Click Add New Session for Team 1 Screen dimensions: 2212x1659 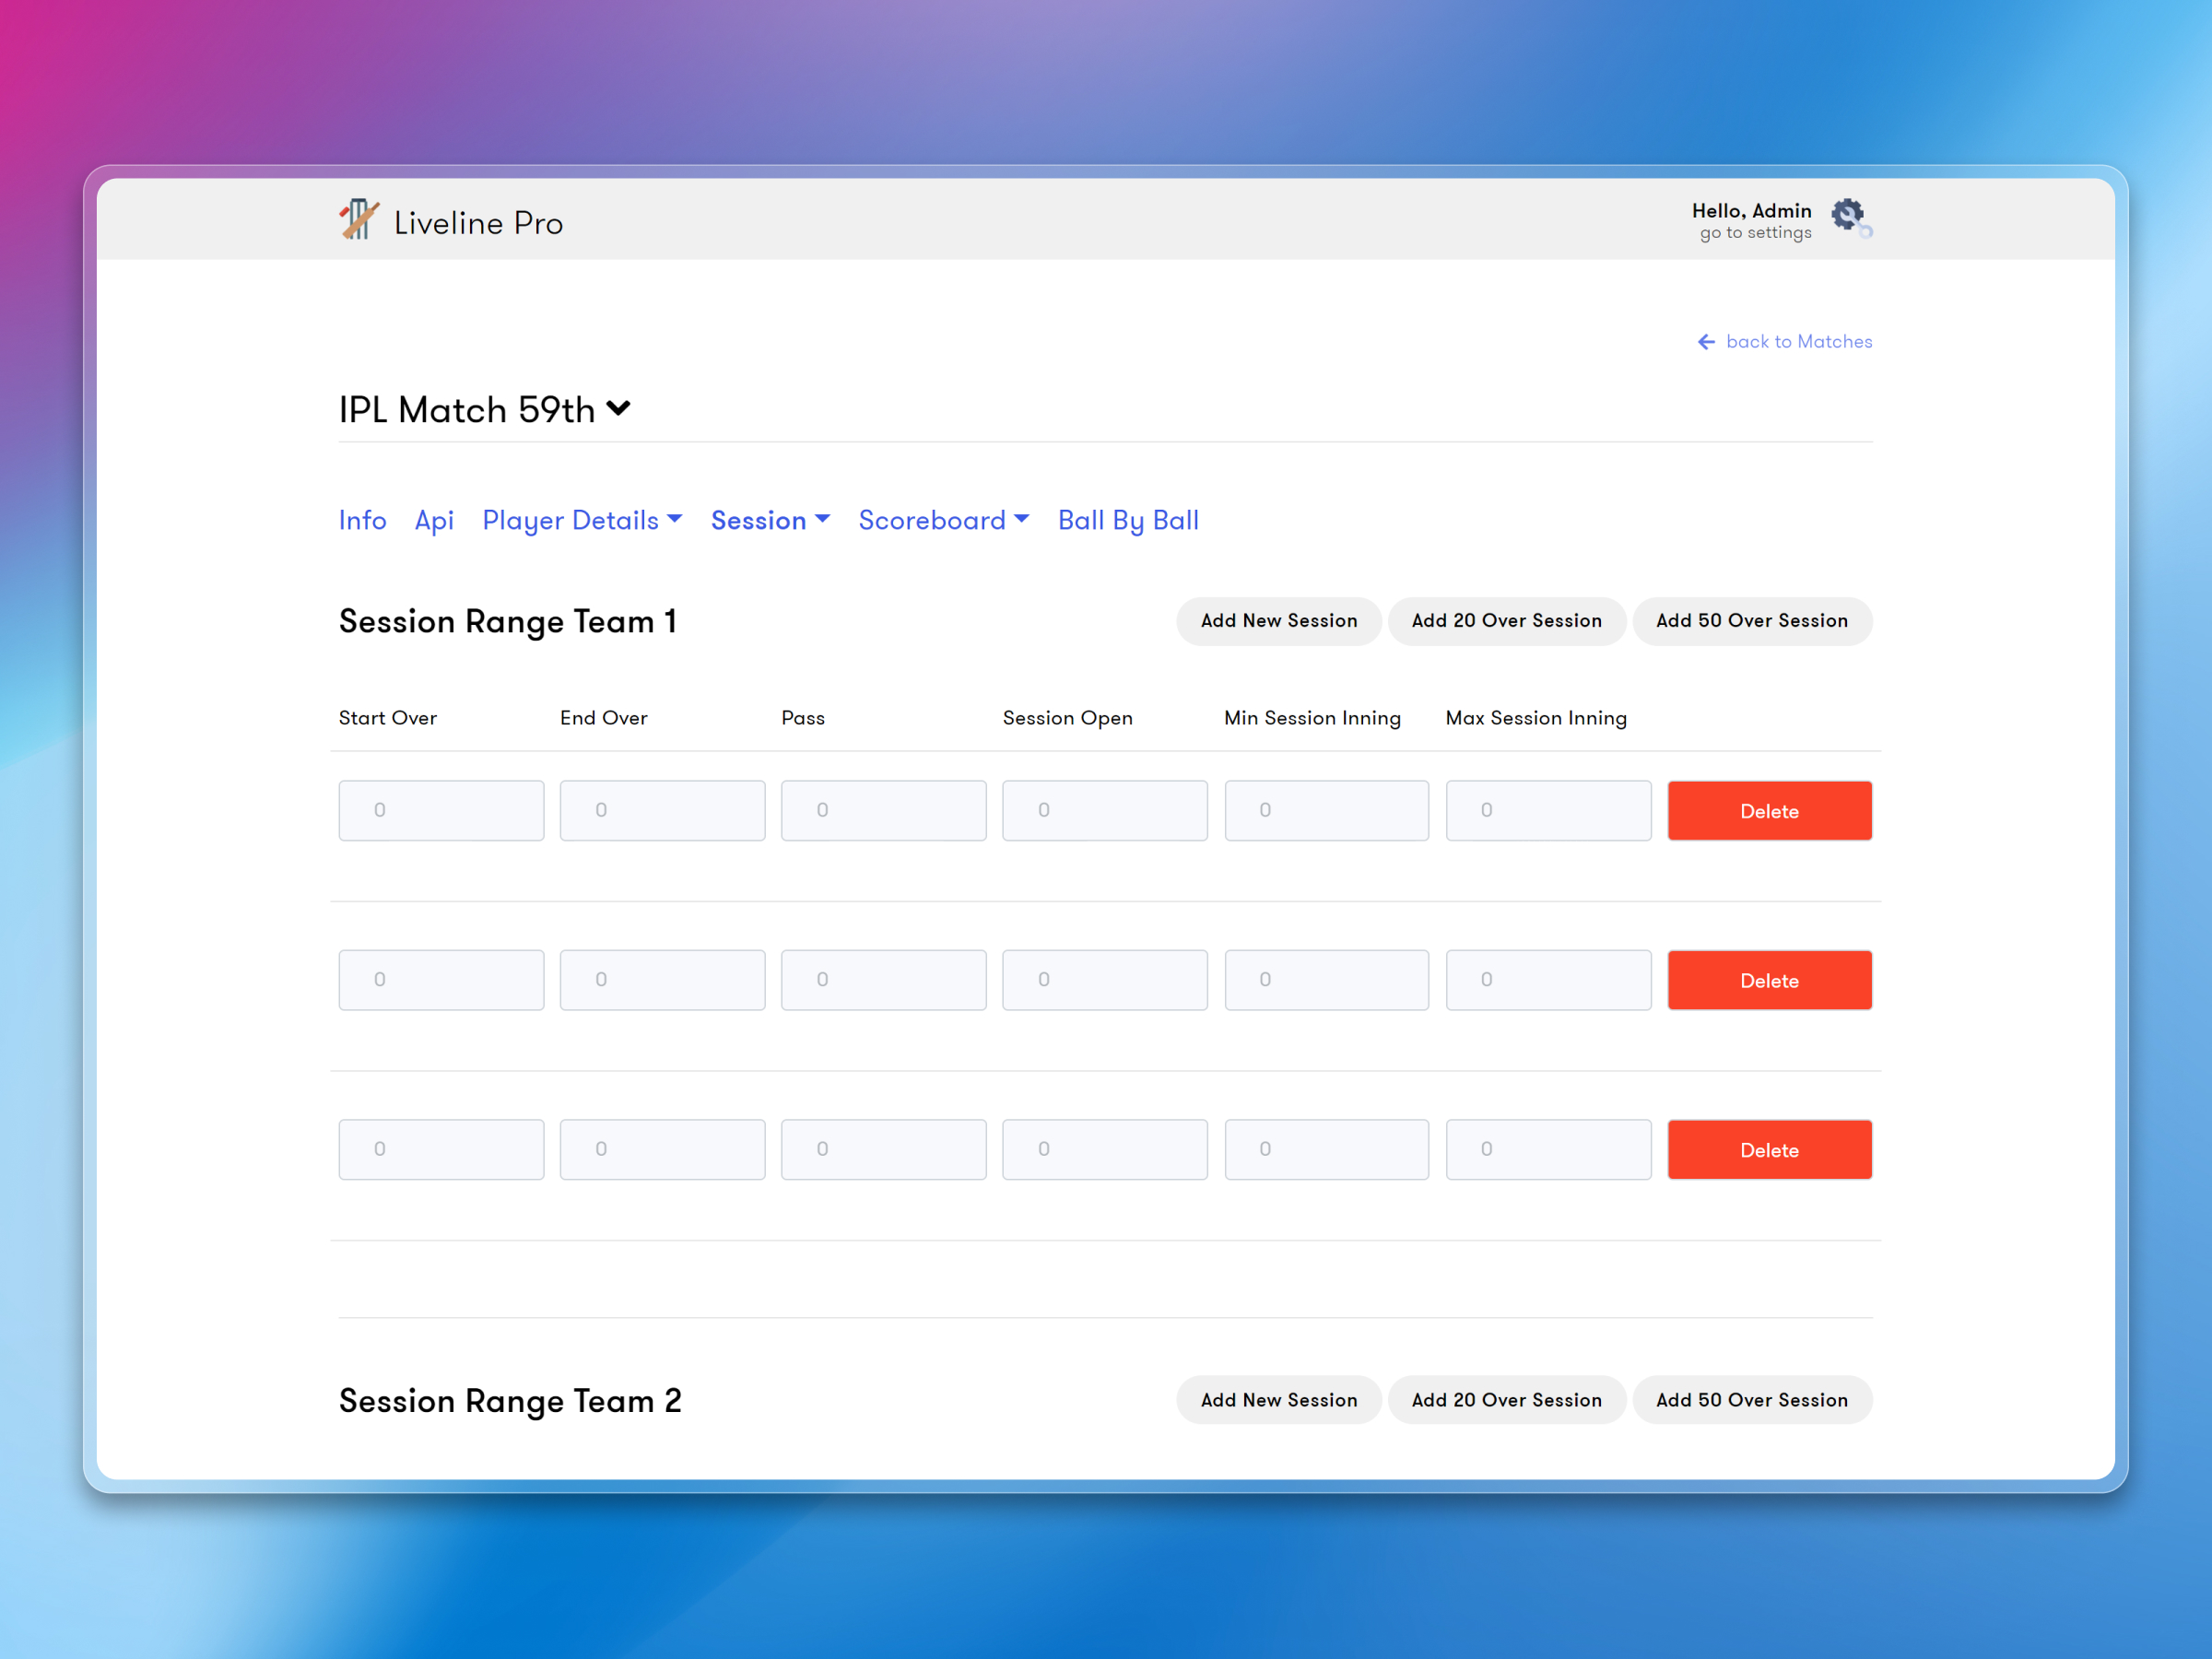(1279, 621)
